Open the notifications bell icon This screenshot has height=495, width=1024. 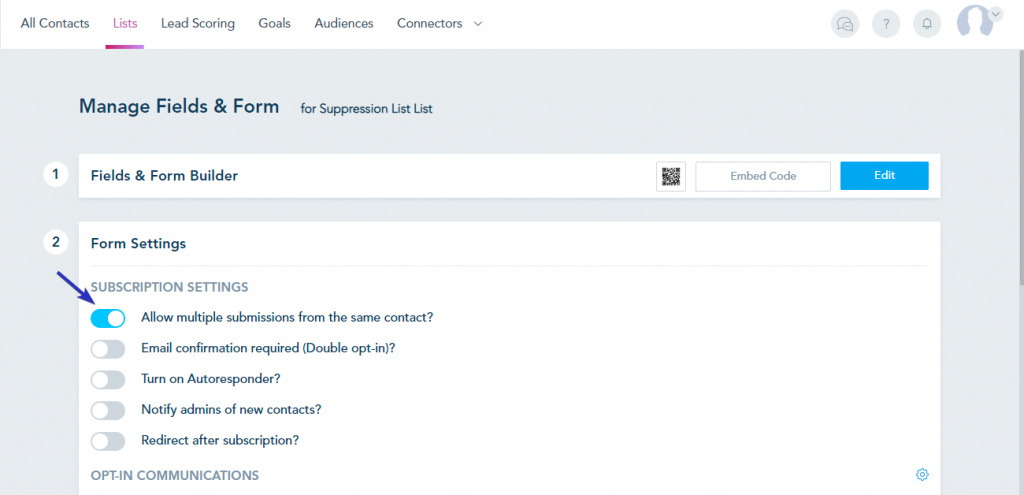pyautogui.click(x=927, y=24)
